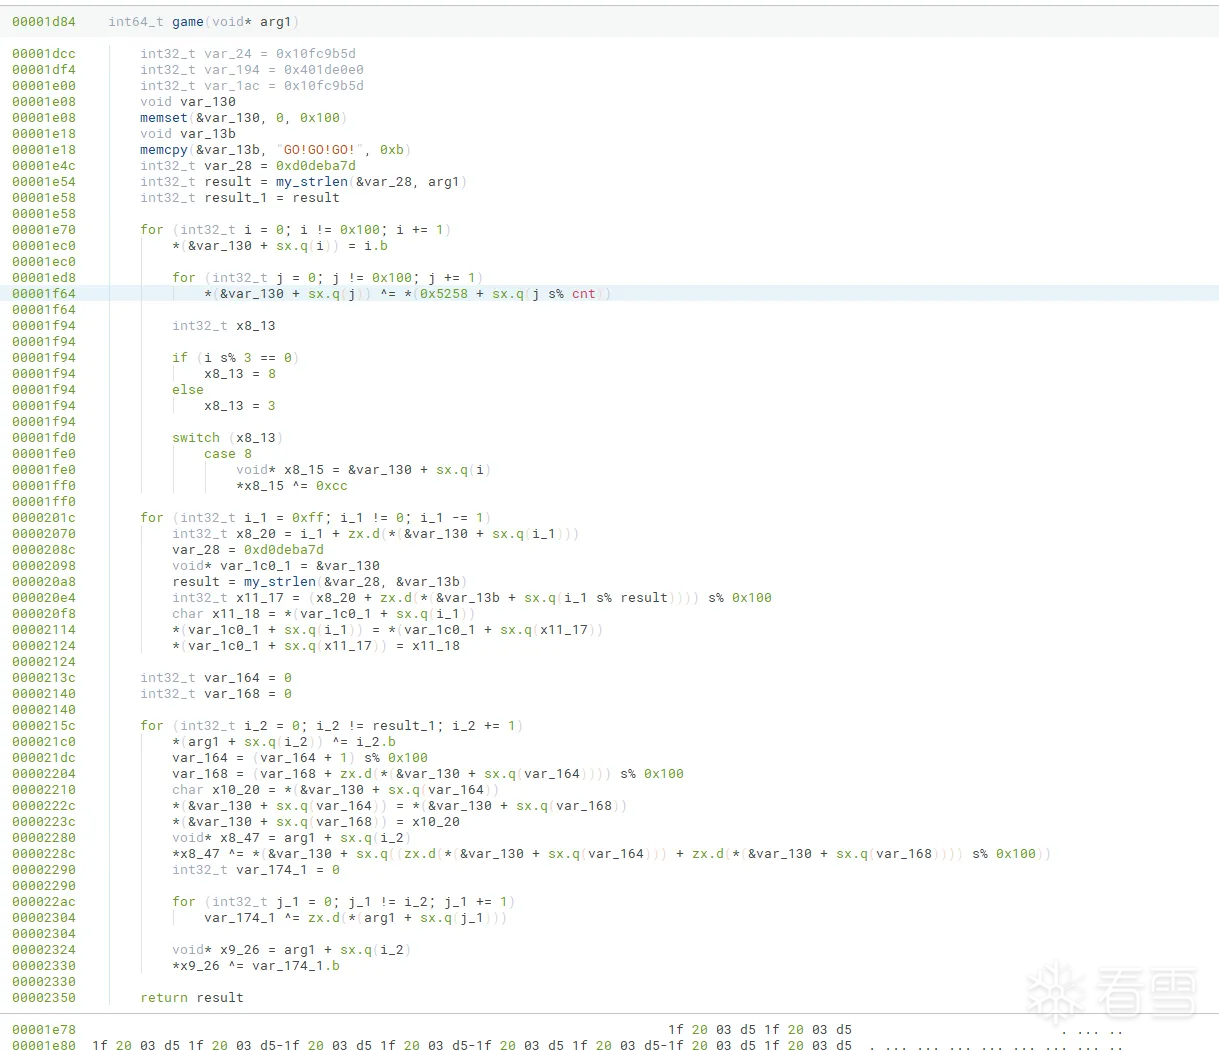Click address 00001e70
The width and height of the screenshot is (1219, 1050).
click(x=43, y=230)
